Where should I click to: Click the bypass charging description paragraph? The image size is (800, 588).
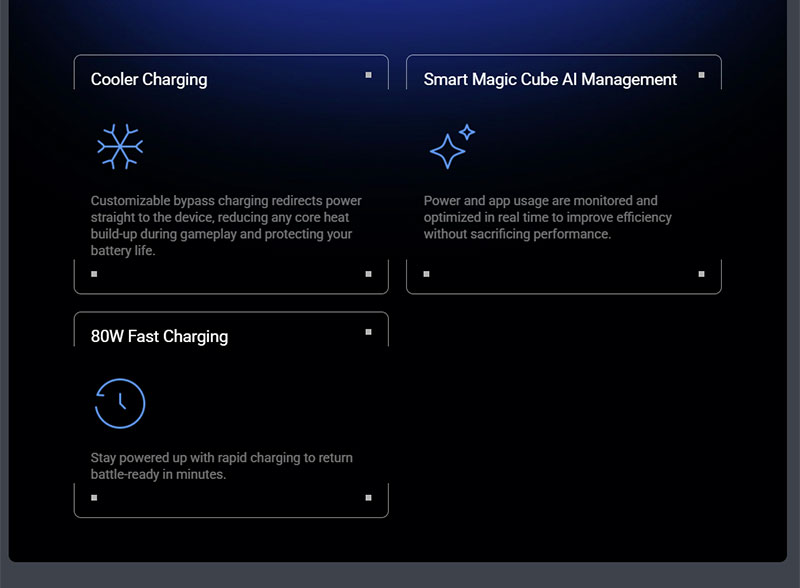pos(226,226)
